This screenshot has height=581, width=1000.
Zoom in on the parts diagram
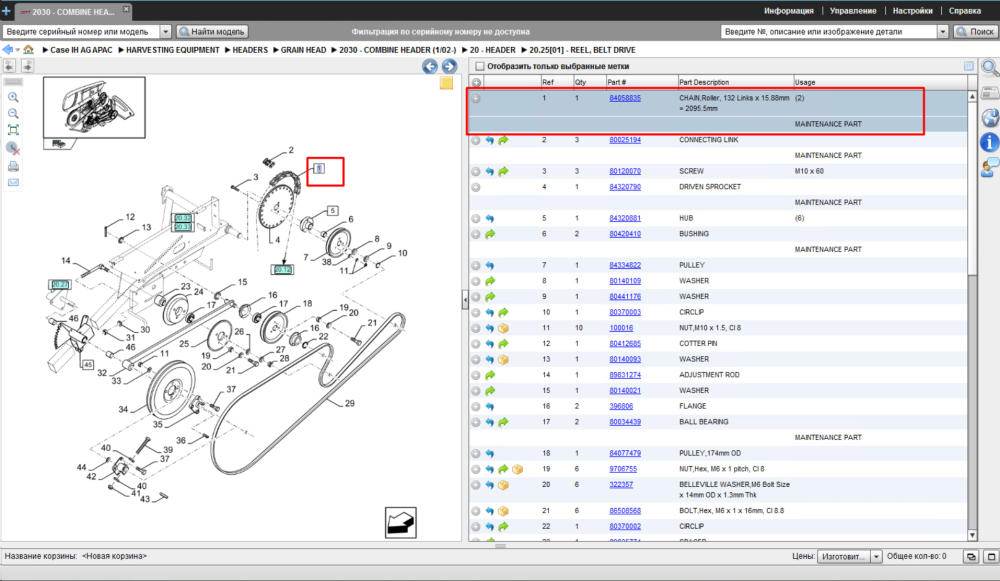[13, 97]
